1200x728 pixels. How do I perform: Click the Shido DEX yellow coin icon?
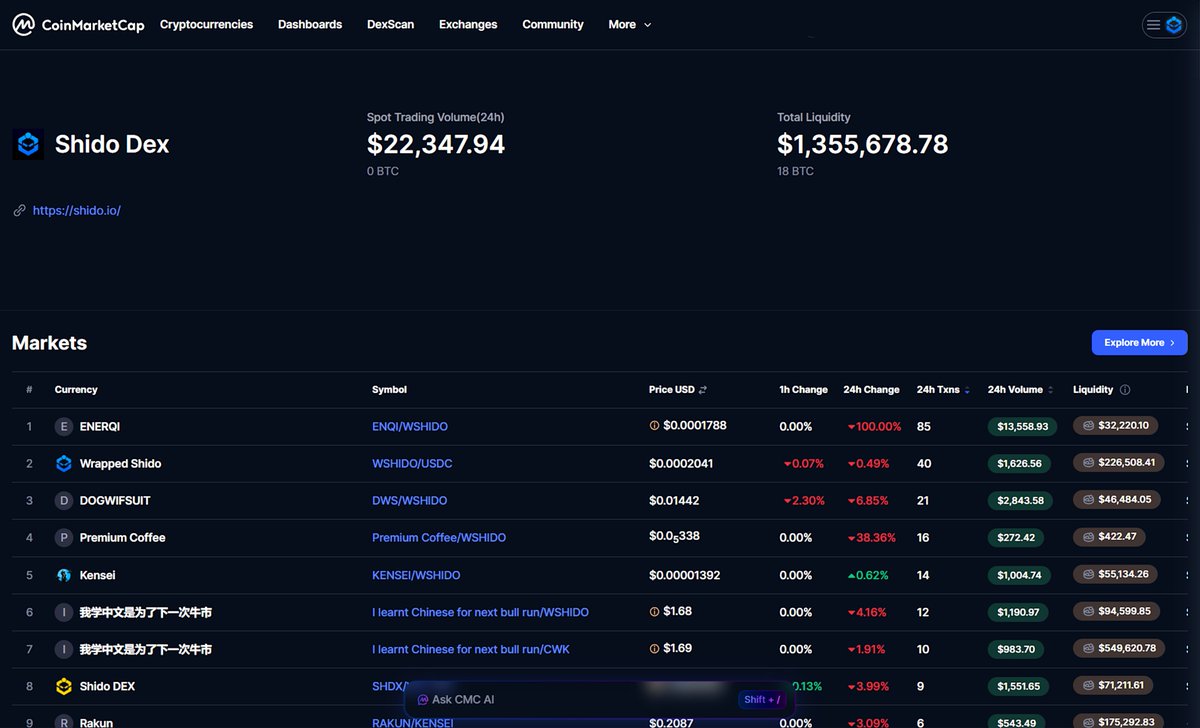coord(64,686)
